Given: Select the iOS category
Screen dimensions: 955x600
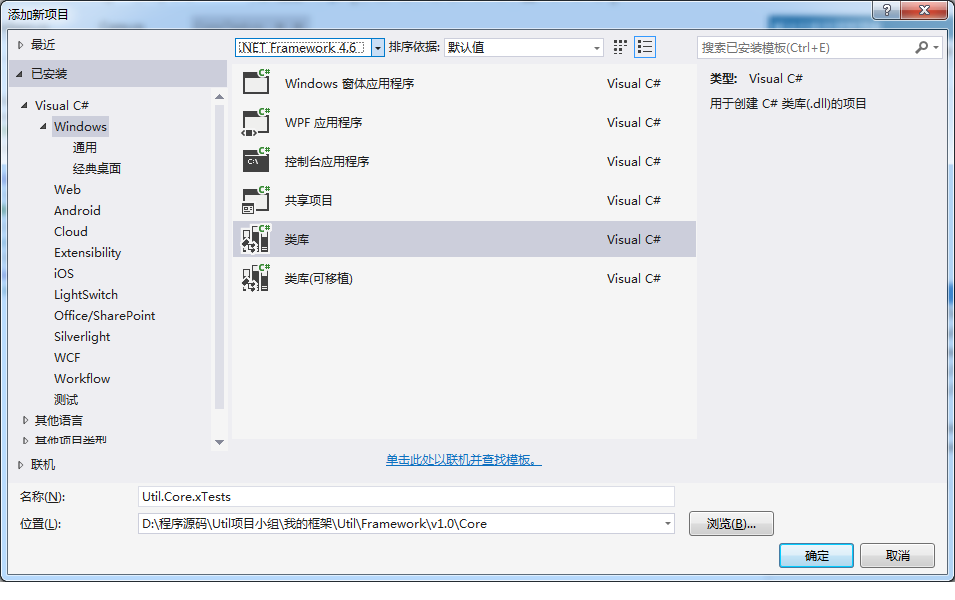Looking at the screenshot, I should [64, 274].
